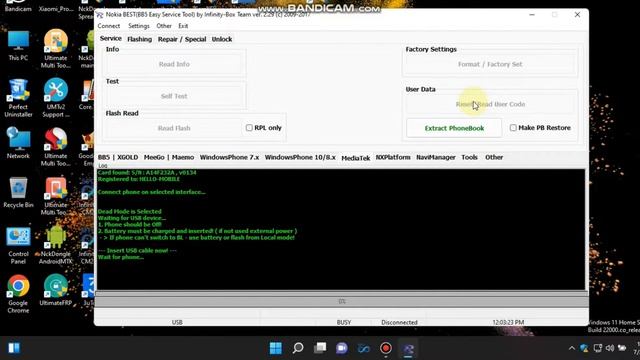This screenshot has height=360, width=640.
Task: Select the BB5 | XGOLD platform tab
Action: tap(118, 157)
